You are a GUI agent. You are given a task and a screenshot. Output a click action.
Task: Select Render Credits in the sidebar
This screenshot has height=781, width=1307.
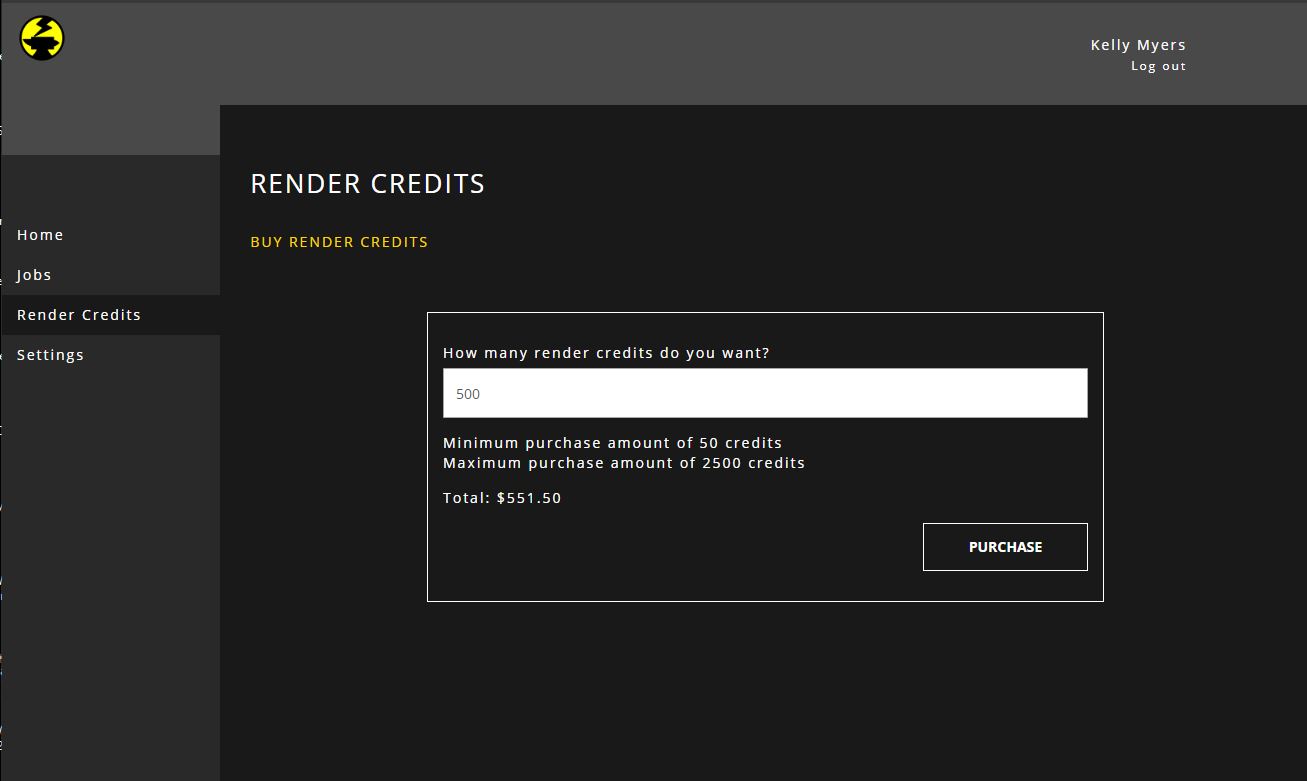79,315
